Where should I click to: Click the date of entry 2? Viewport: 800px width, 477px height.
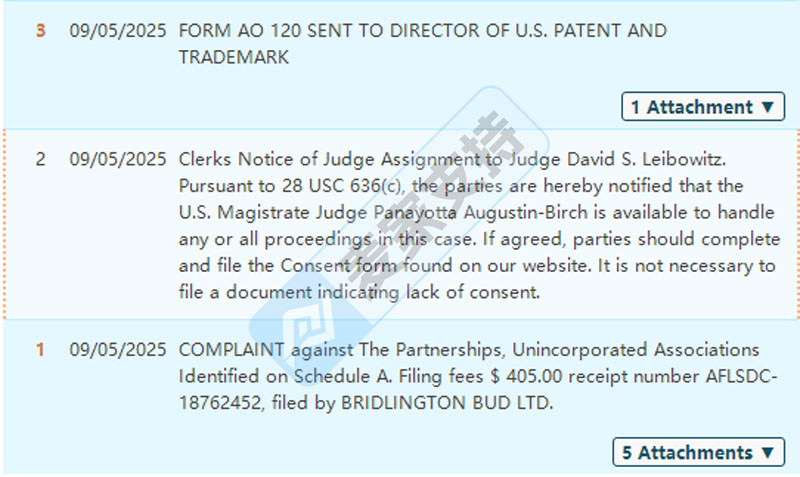(118, 159)
